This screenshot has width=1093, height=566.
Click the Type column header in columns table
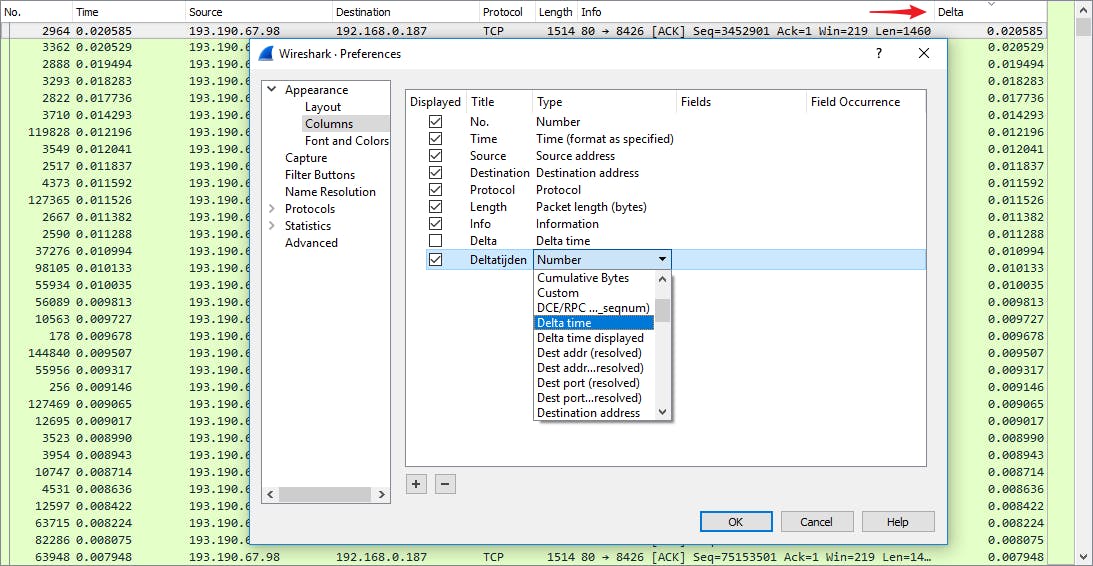[604, 102]
